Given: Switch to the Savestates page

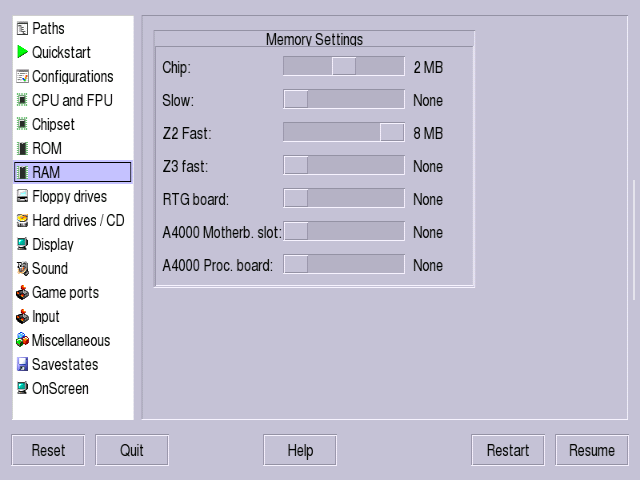Looking at the screenshot, I should [x=65, y=364].
